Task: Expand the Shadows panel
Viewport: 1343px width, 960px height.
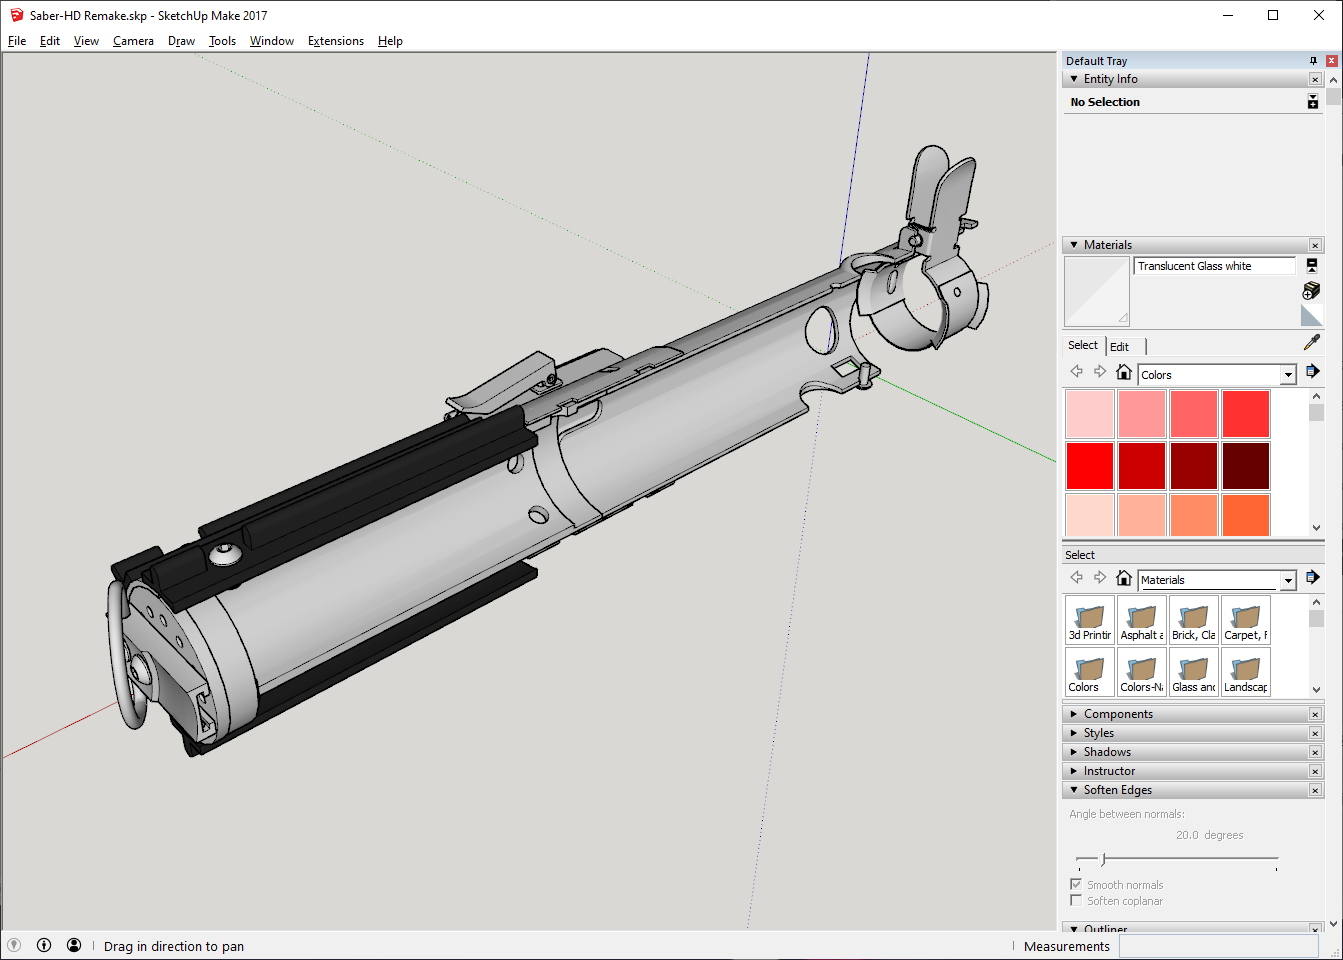Action: point(1074,752)
